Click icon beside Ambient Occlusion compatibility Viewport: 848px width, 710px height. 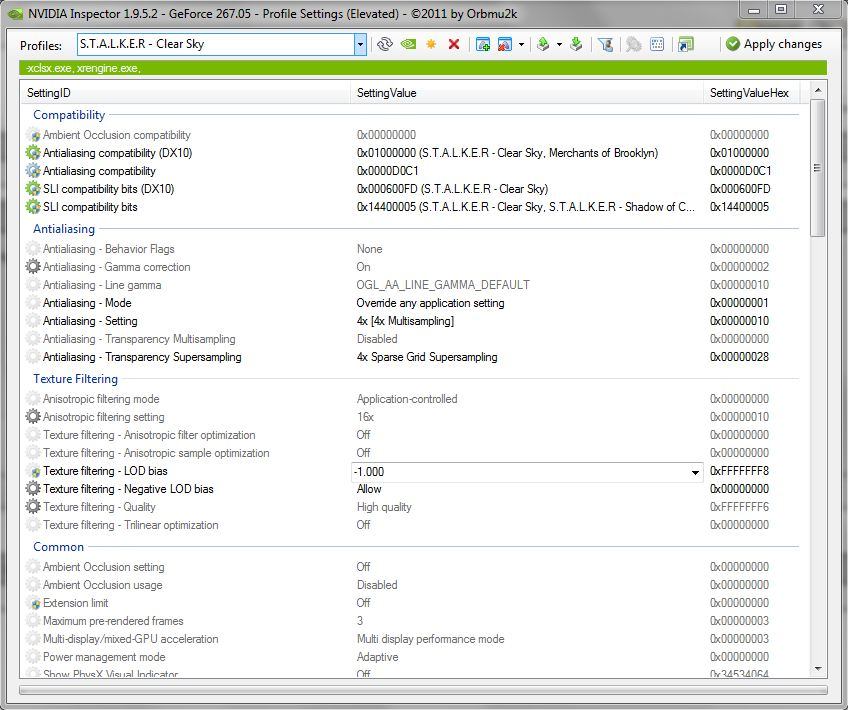(34, 135)
